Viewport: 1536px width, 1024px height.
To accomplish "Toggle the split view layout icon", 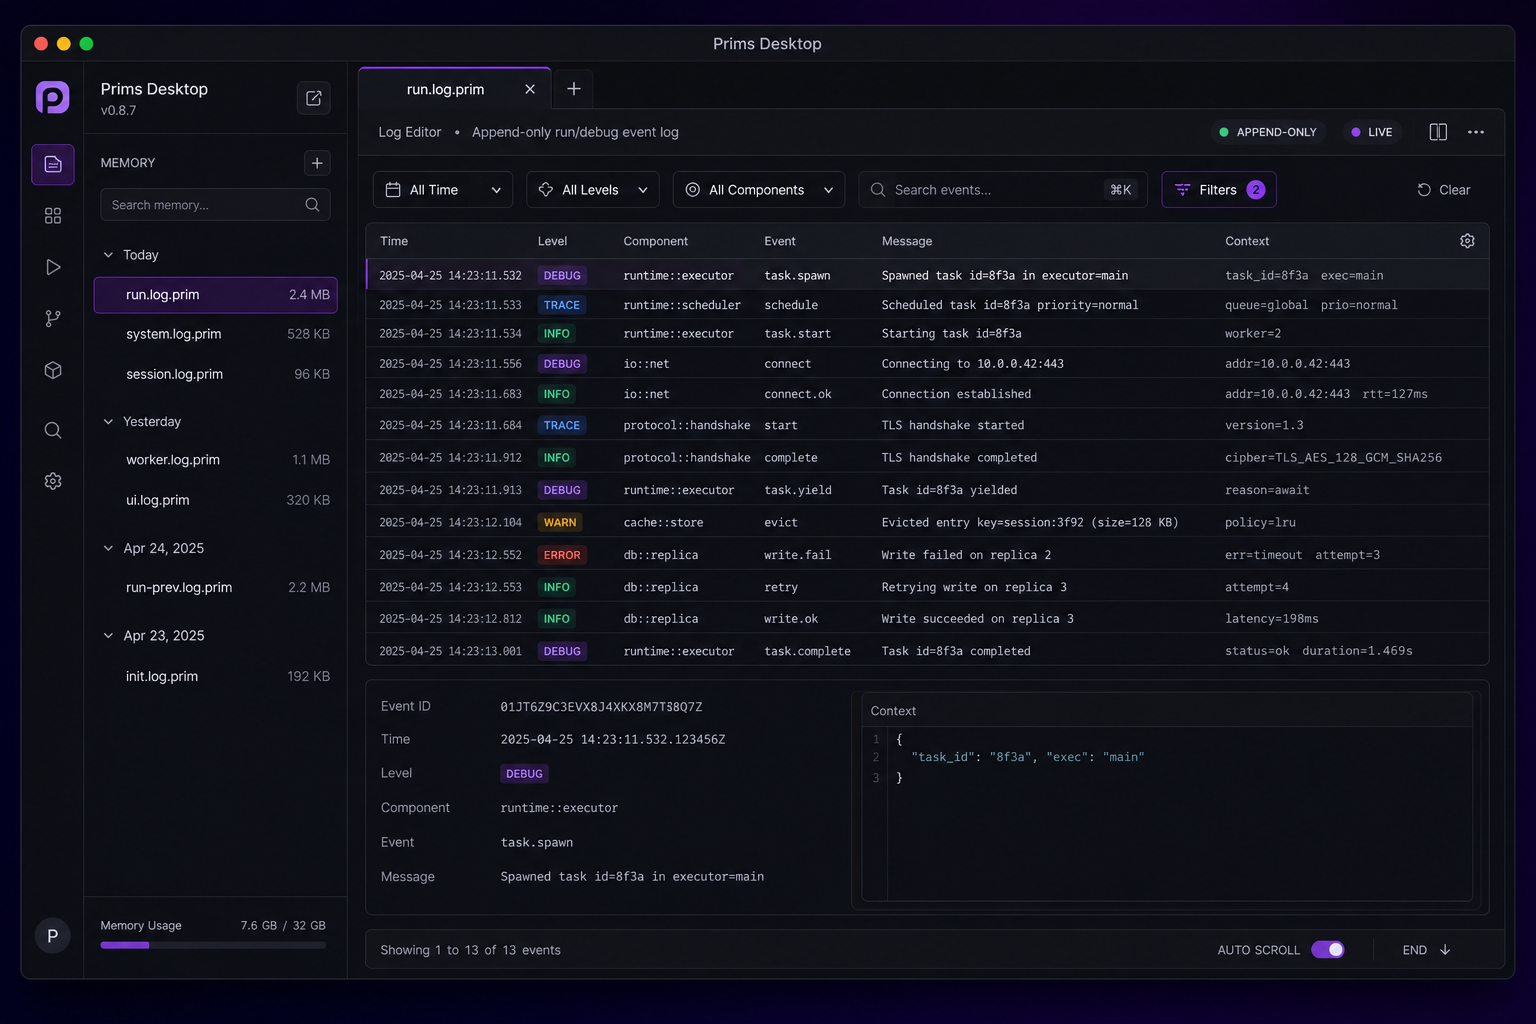I will (1438, 132).
